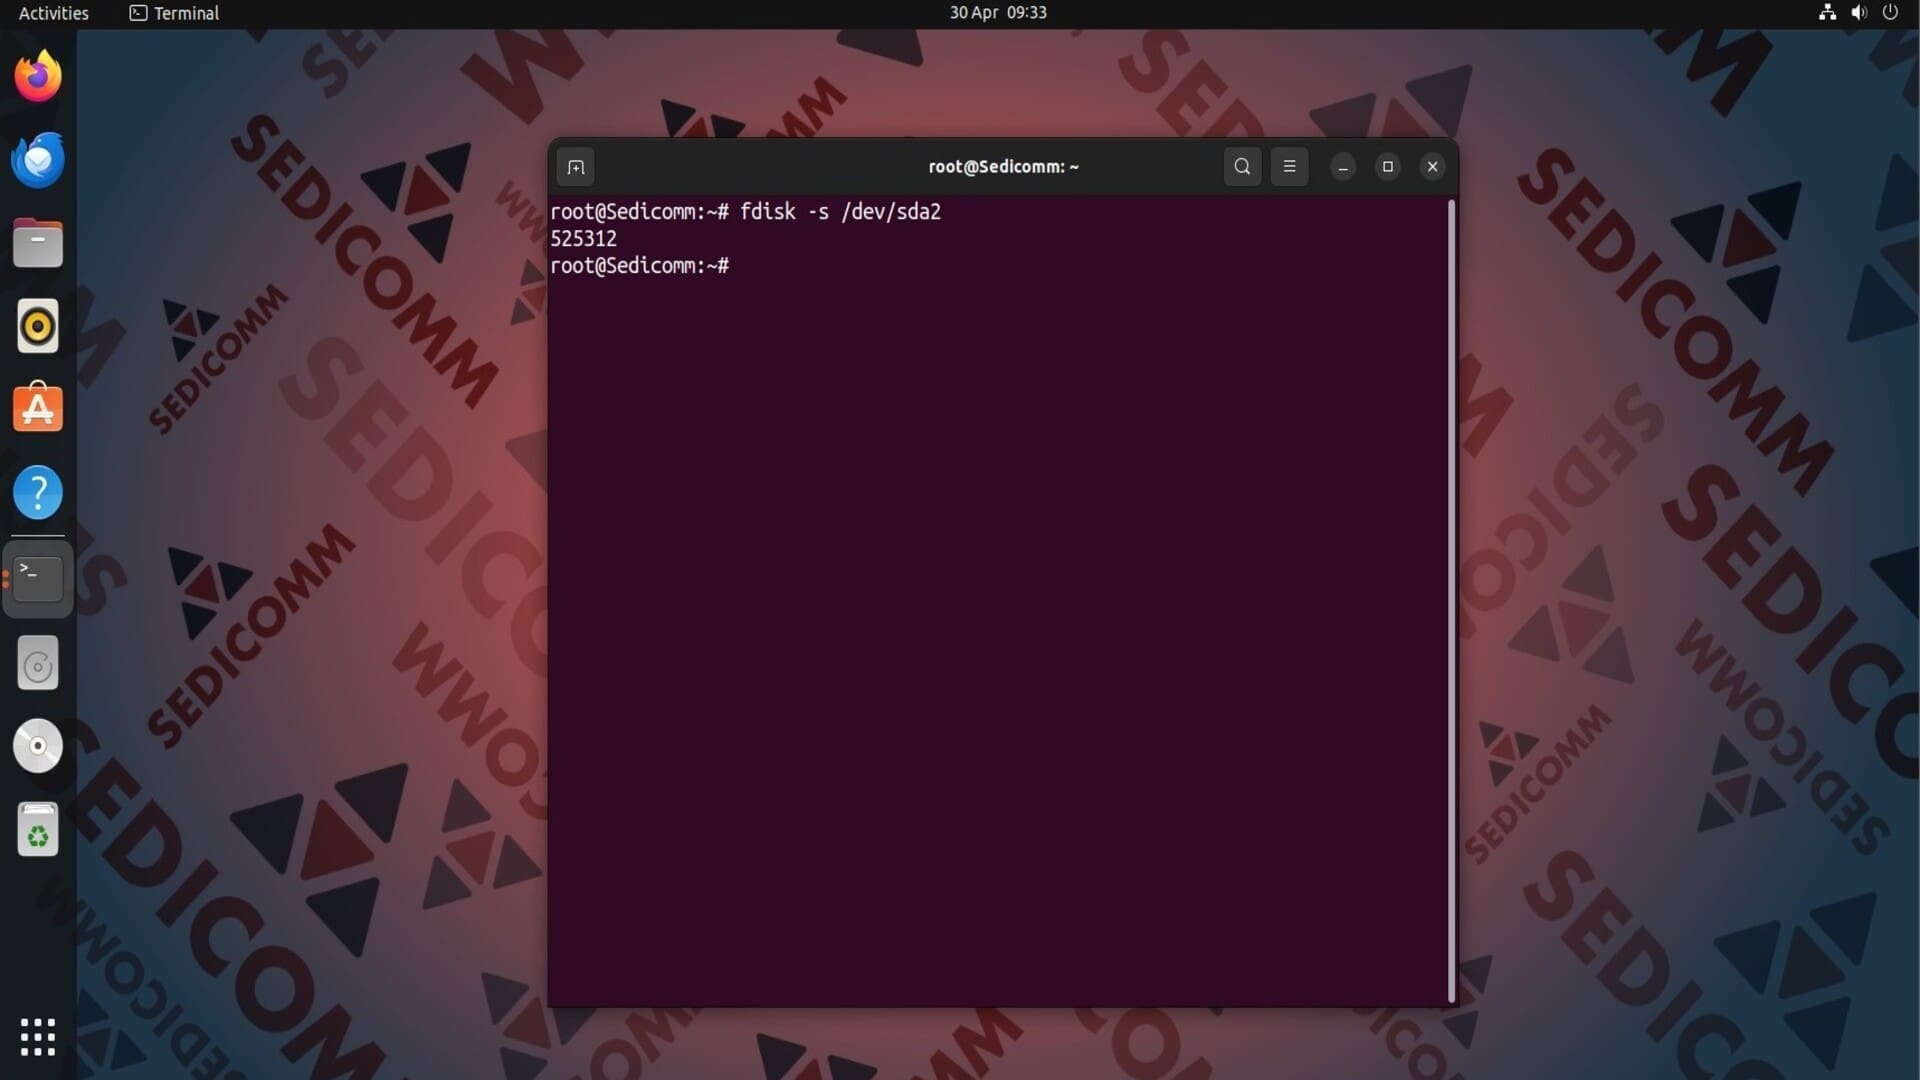Open the terminal hamburger menu
1920x1080 pixels.
[1289, 167]
